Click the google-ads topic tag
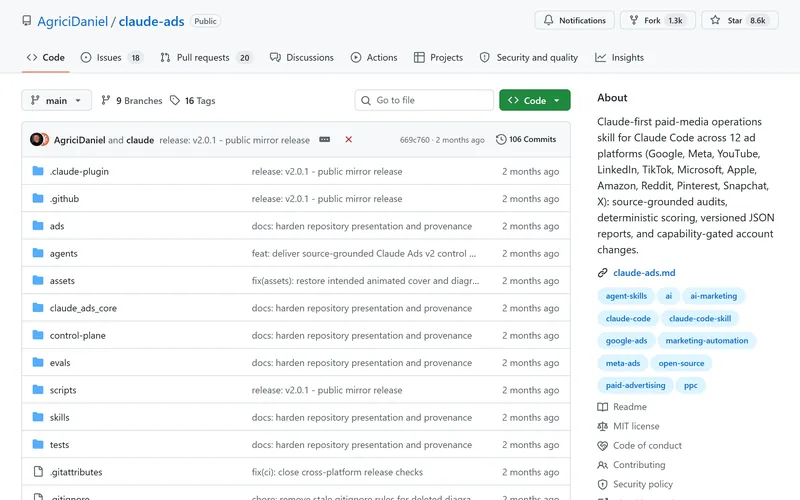Image resolution: width=800 pixels, height=500 pixels. click(626, 341)
